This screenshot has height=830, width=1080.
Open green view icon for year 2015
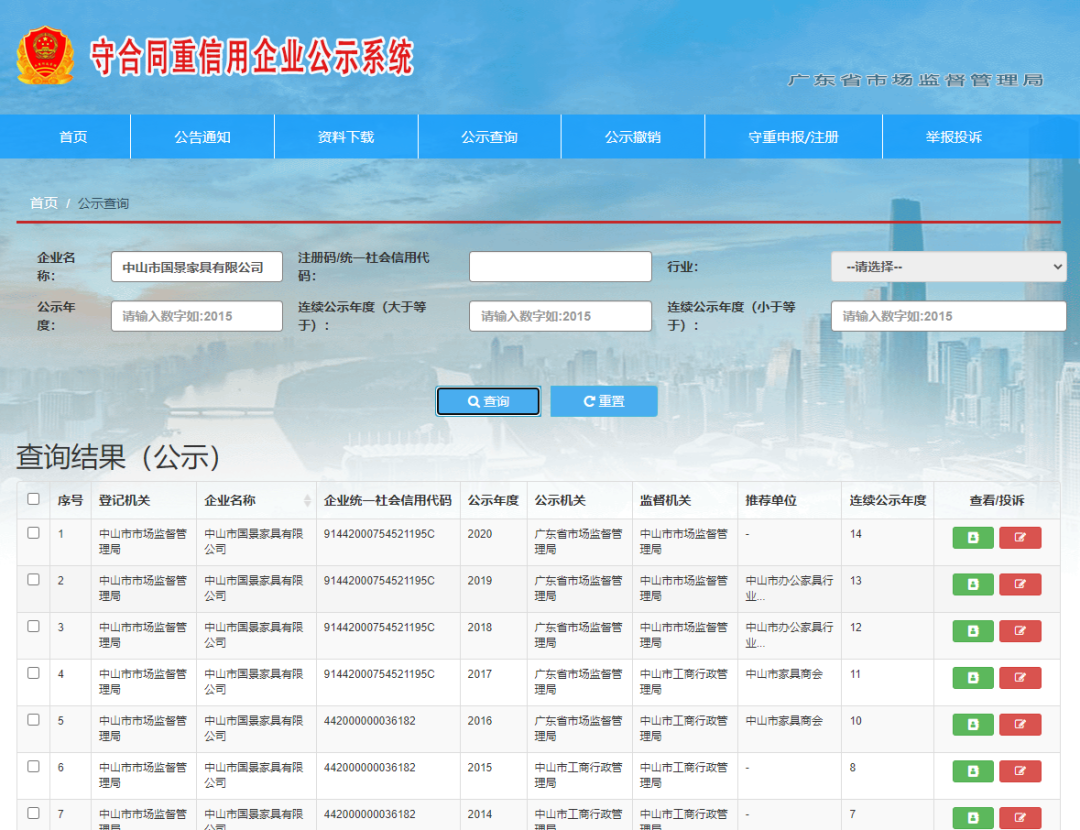pyautogui.click(x=973, y=771)
